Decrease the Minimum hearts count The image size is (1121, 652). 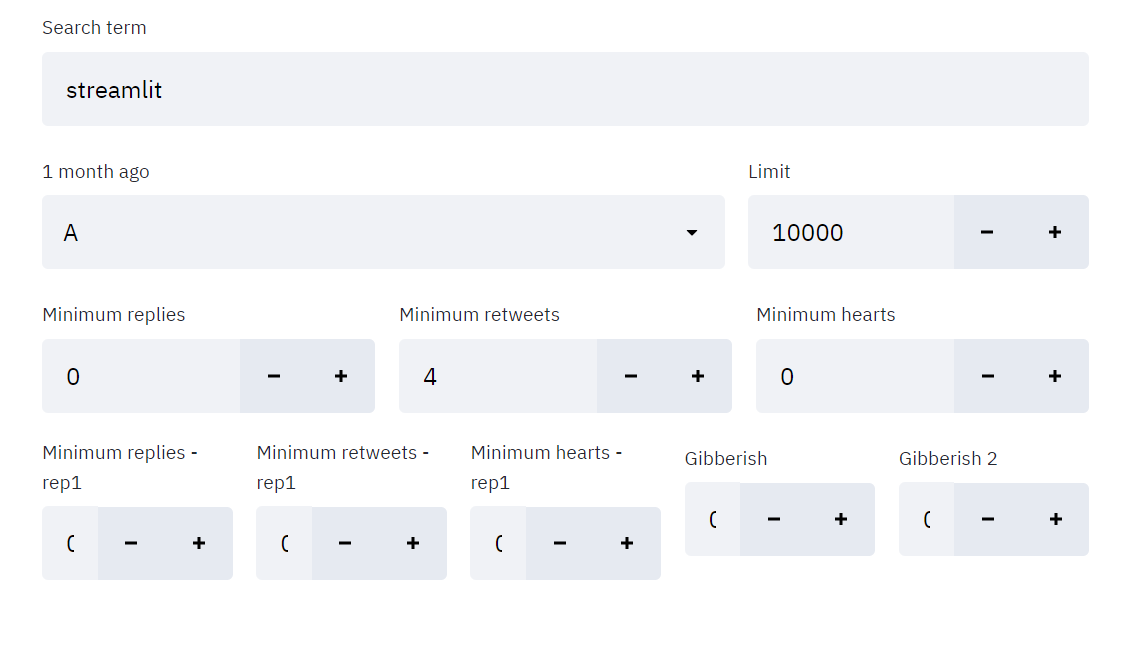(987, 376)
